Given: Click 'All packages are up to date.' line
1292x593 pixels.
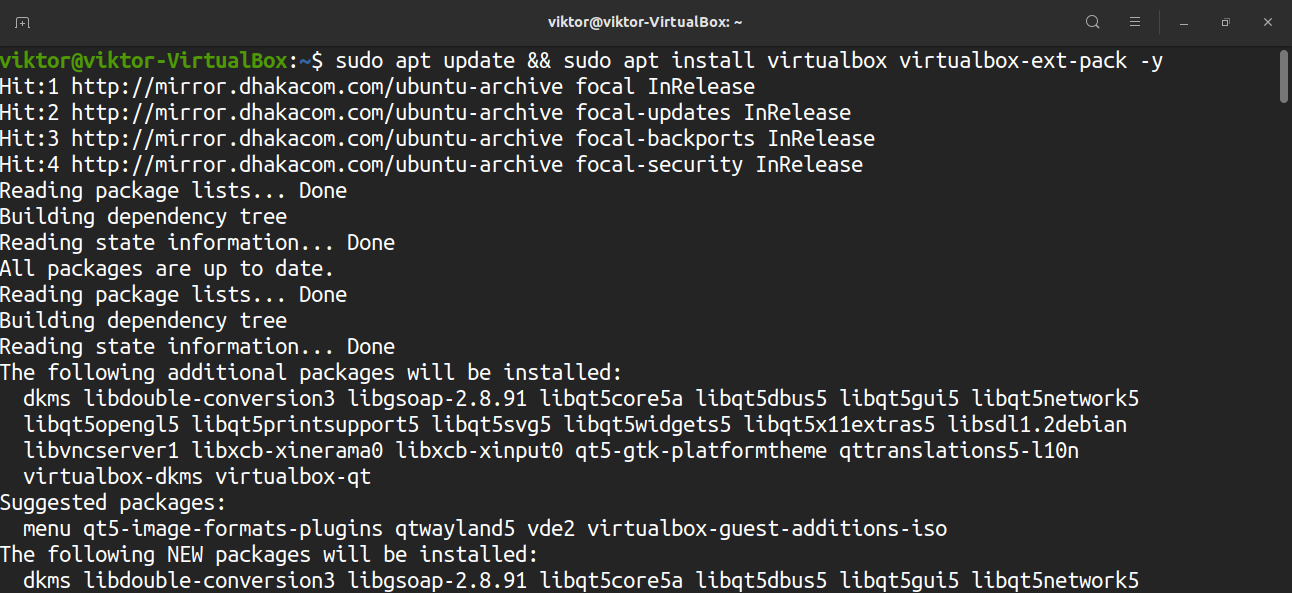Looking at the screenshot, I should [x=167, y=269].
